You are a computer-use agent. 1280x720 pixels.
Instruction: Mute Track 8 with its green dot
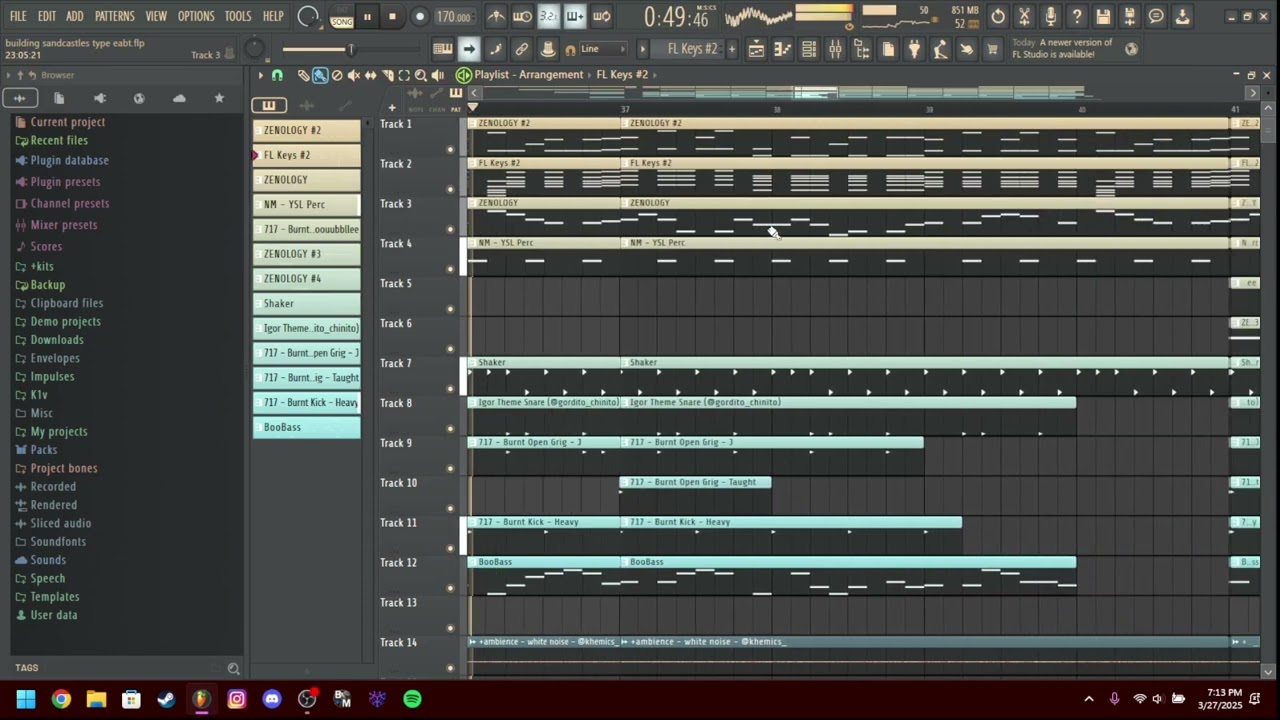pos(450,429)
